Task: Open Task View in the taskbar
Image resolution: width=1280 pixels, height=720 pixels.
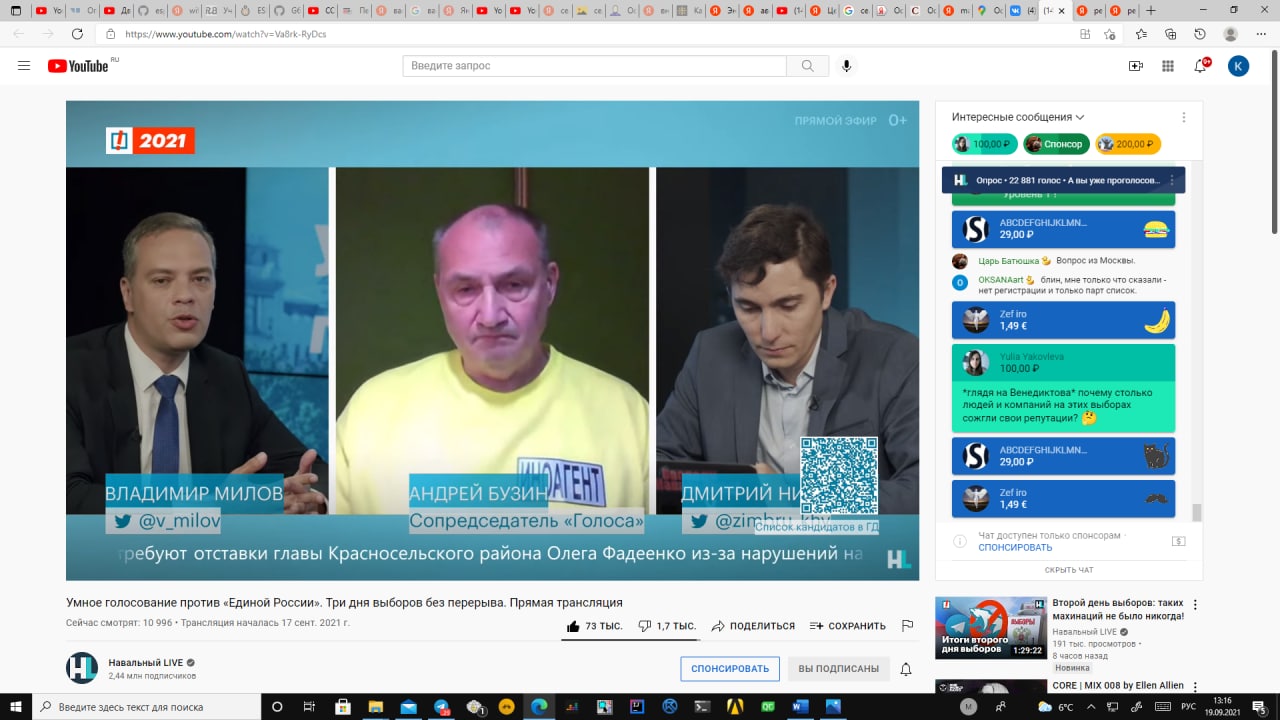Action: tap(309, 706)
